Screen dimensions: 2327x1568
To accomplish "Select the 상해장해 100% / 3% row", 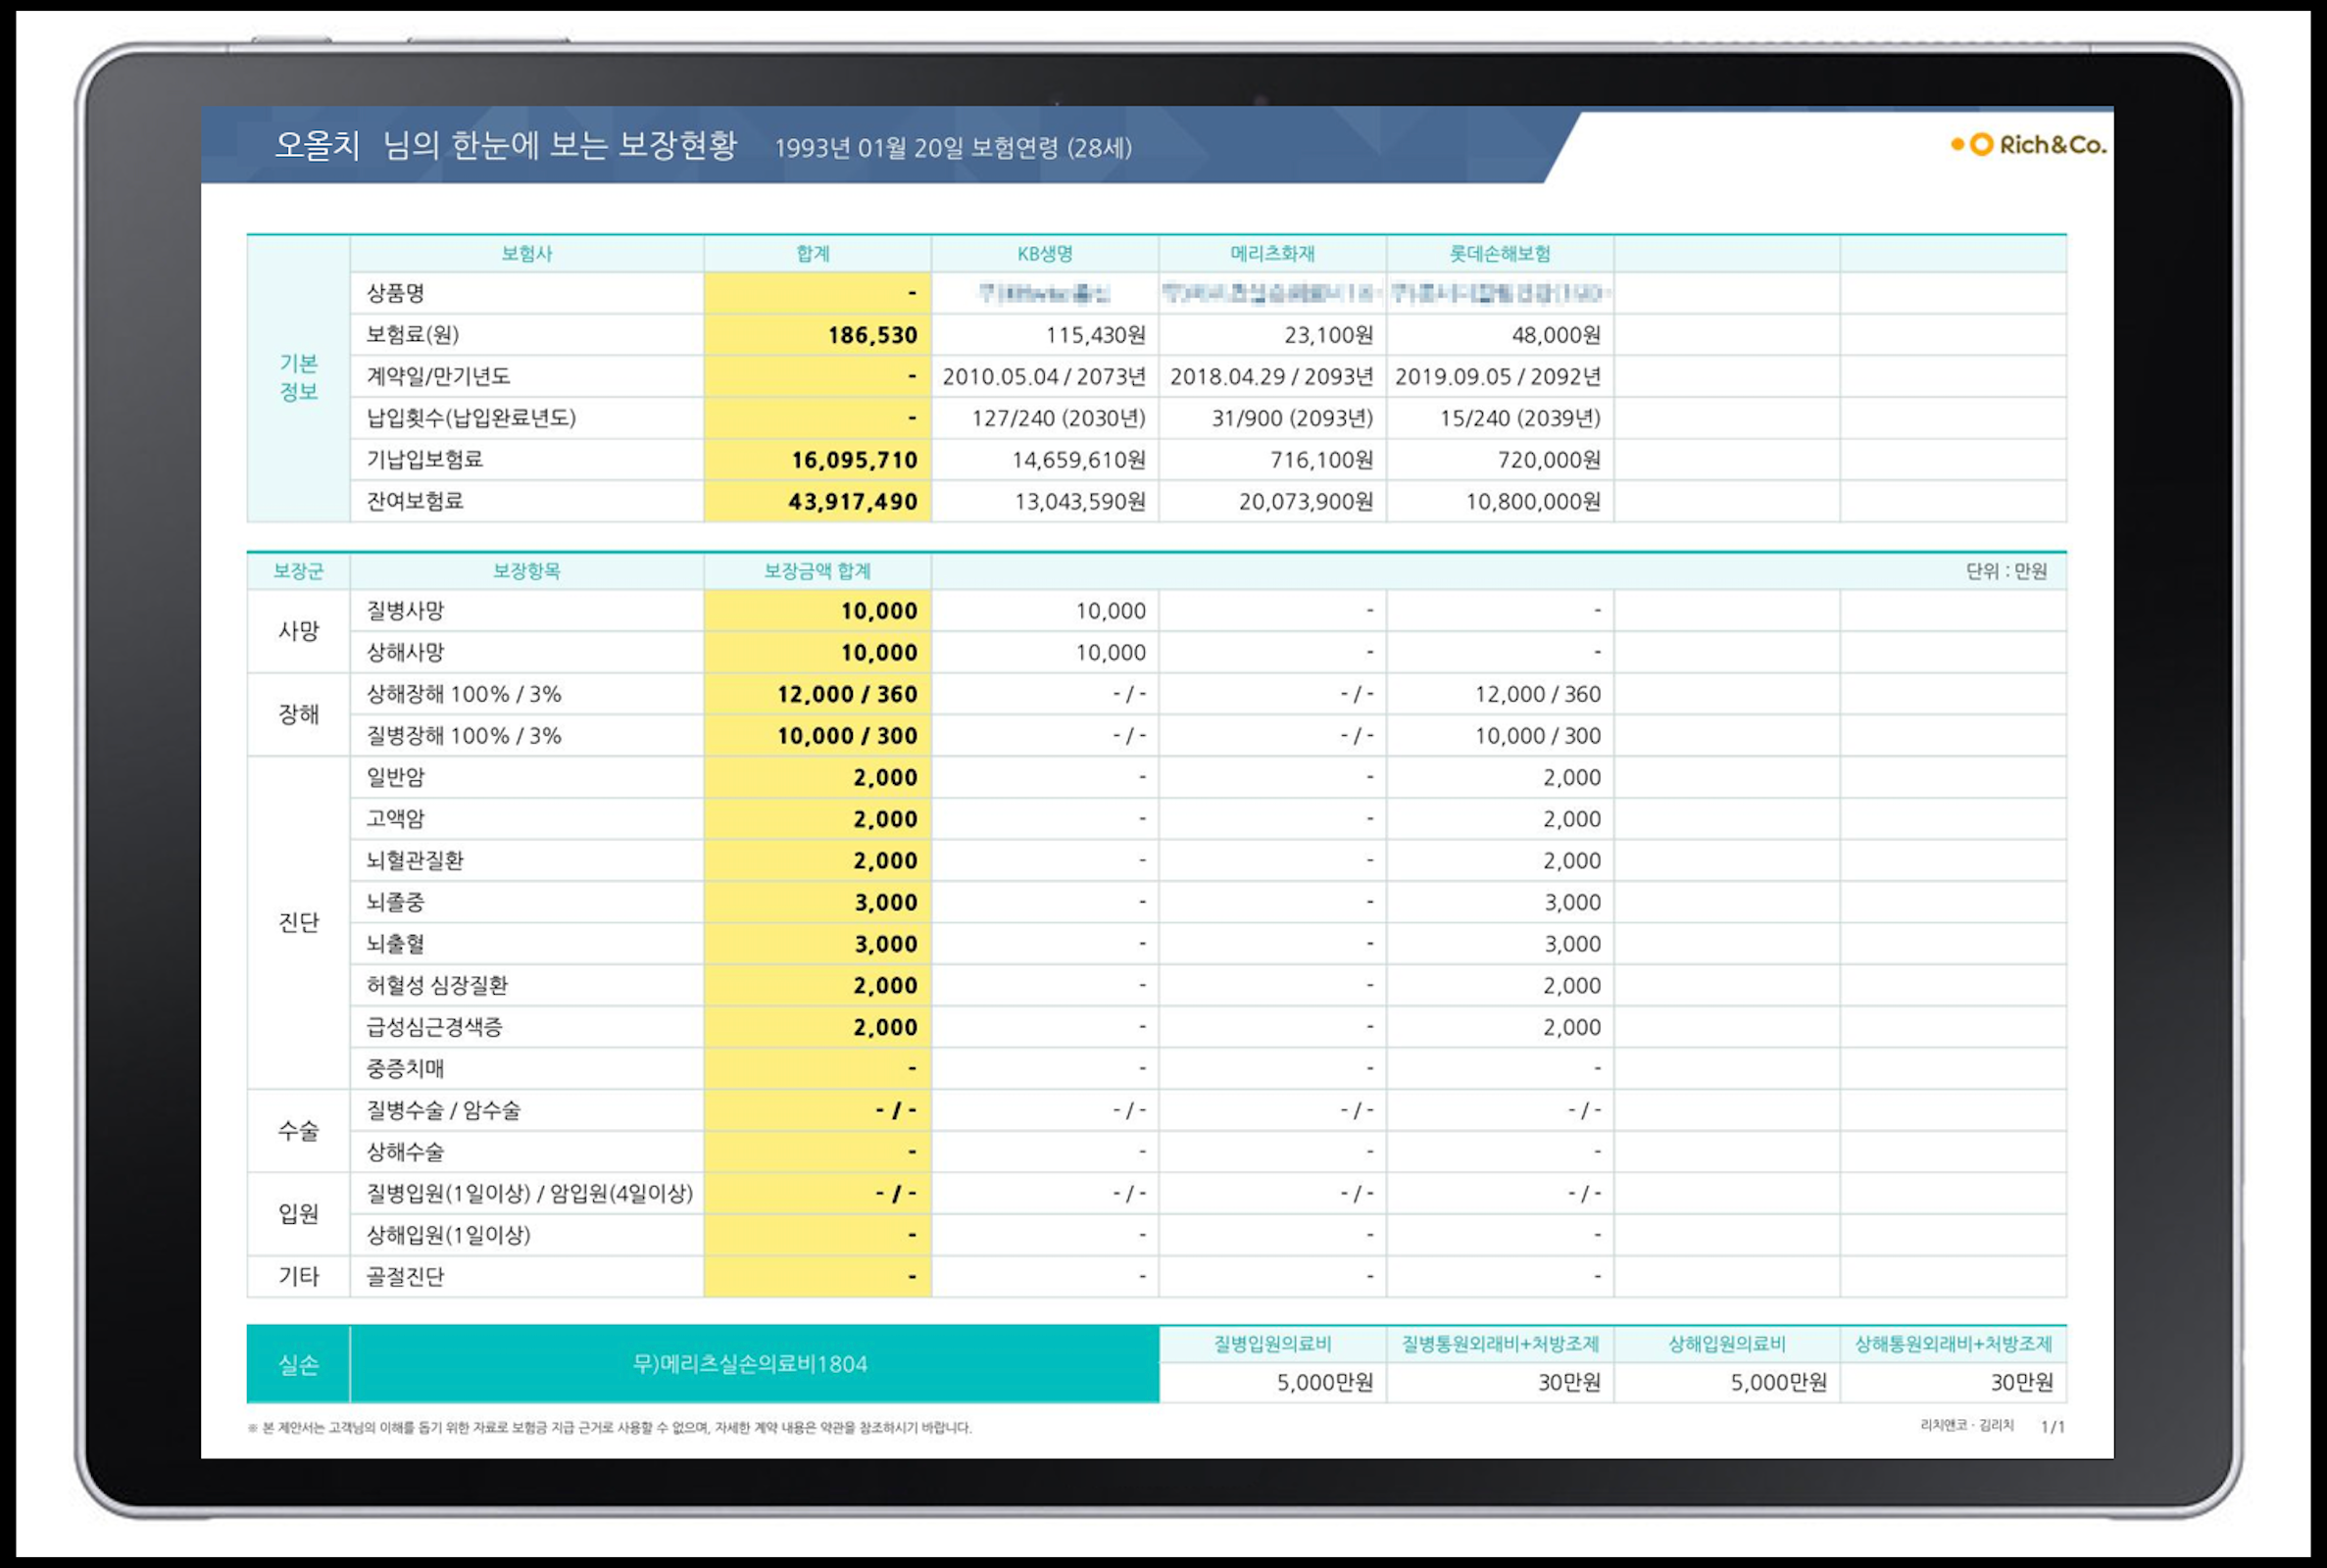I will point(463,694).
